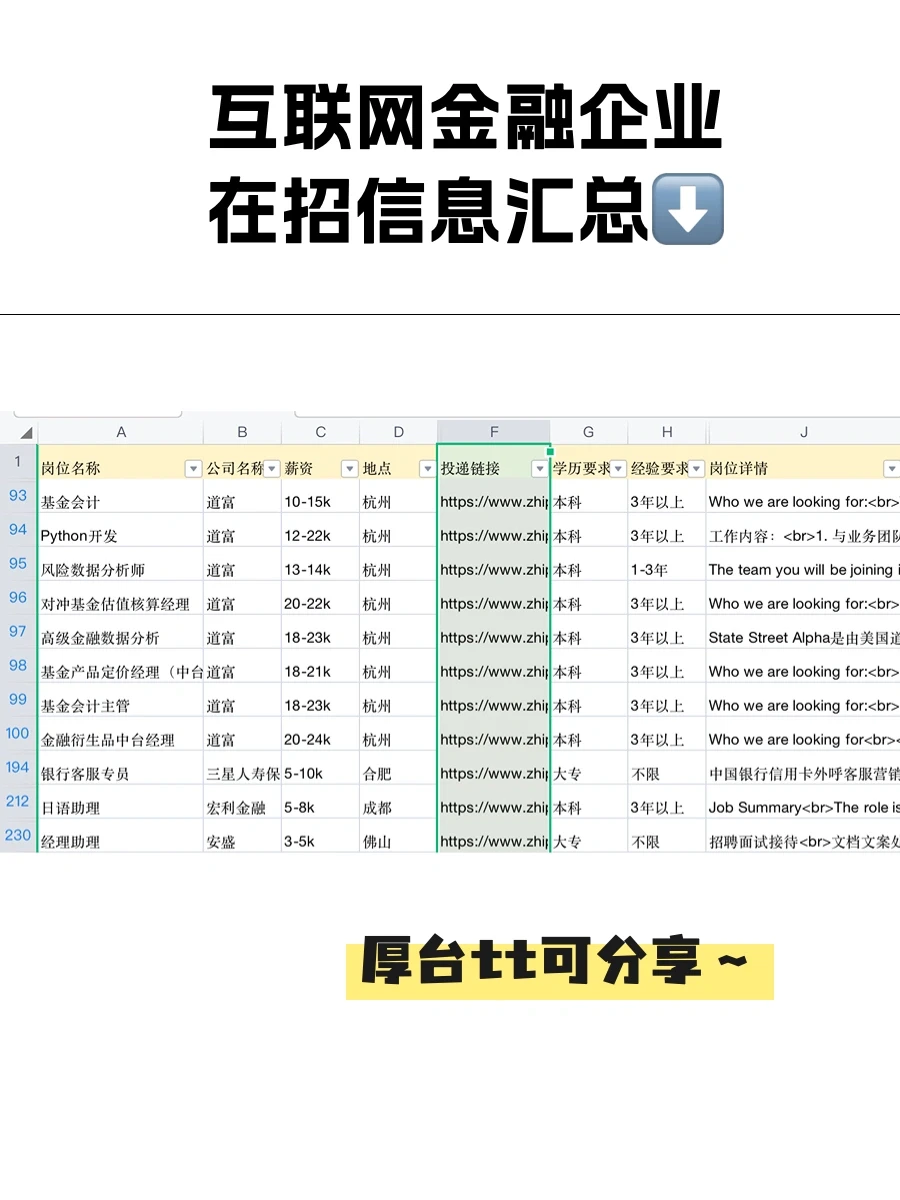Screen dimensions: 900x1200
Task: Select column G header
Action: [x=588, y=431]
